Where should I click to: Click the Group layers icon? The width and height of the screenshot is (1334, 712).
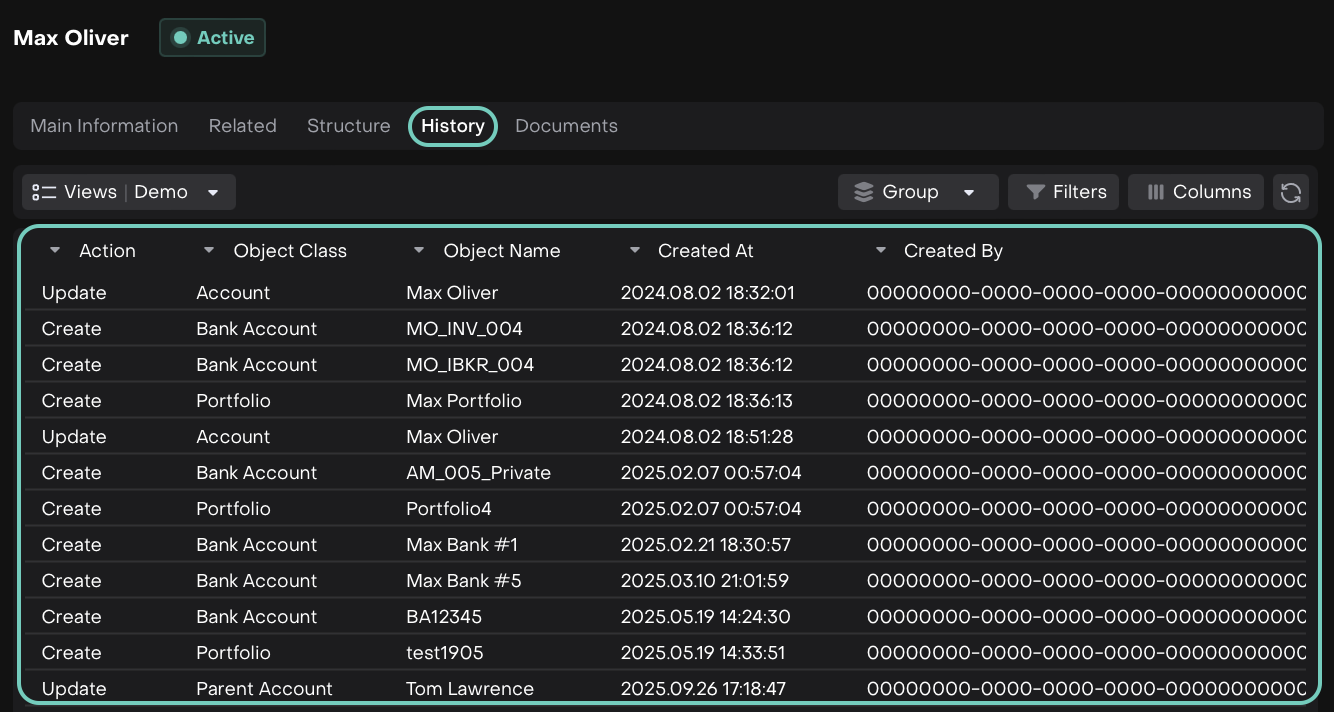(x=863, y=192)
